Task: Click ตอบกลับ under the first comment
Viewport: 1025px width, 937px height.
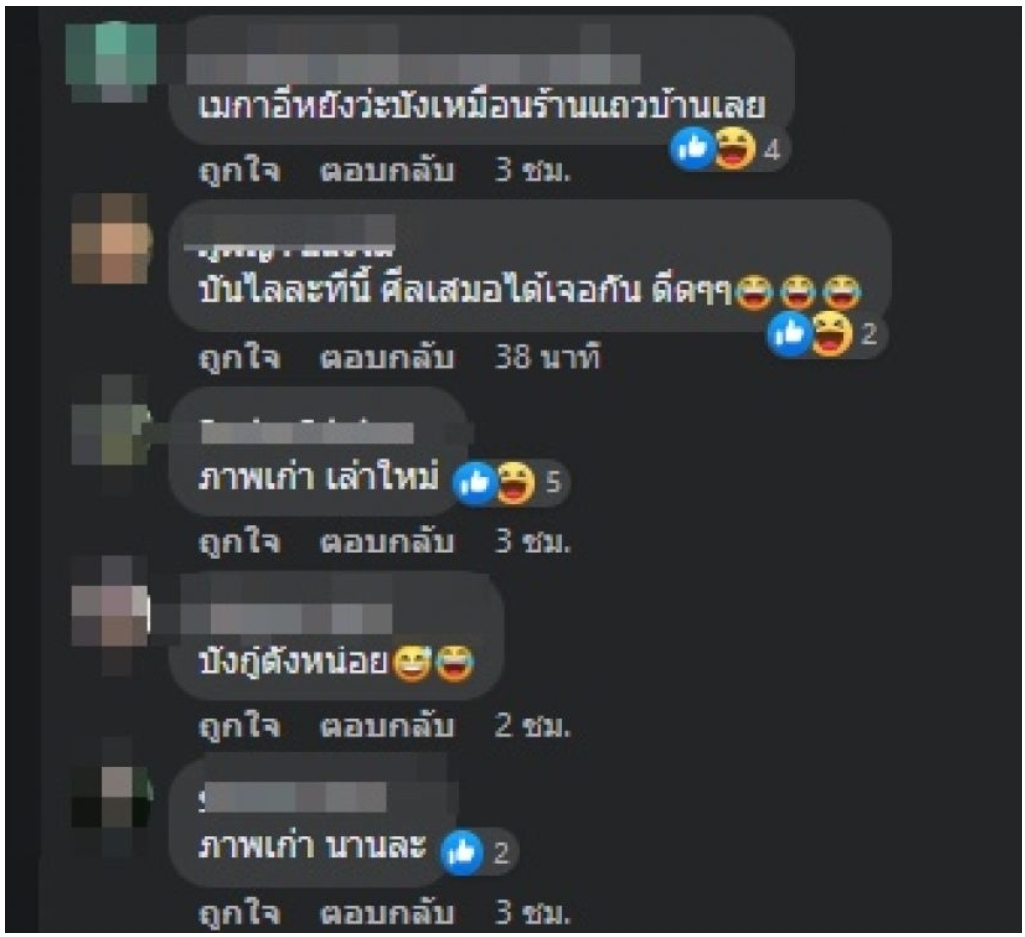Action: pos(387,171)
